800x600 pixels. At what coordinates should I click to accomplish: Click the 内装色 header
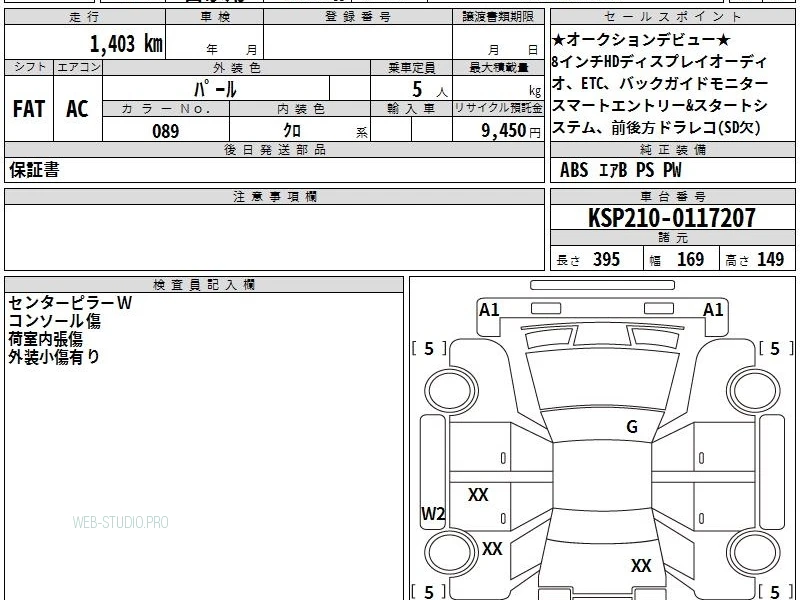click(300, 109)
